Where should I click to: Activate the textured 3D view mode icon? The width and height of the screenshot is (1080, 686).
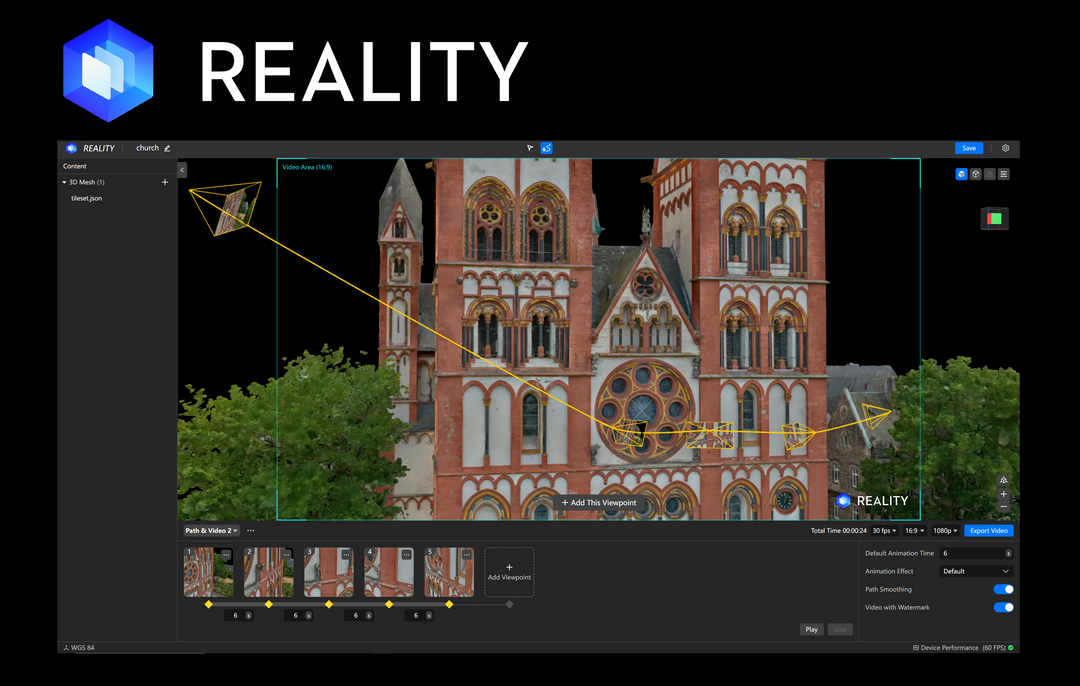(x=961, y=173)
